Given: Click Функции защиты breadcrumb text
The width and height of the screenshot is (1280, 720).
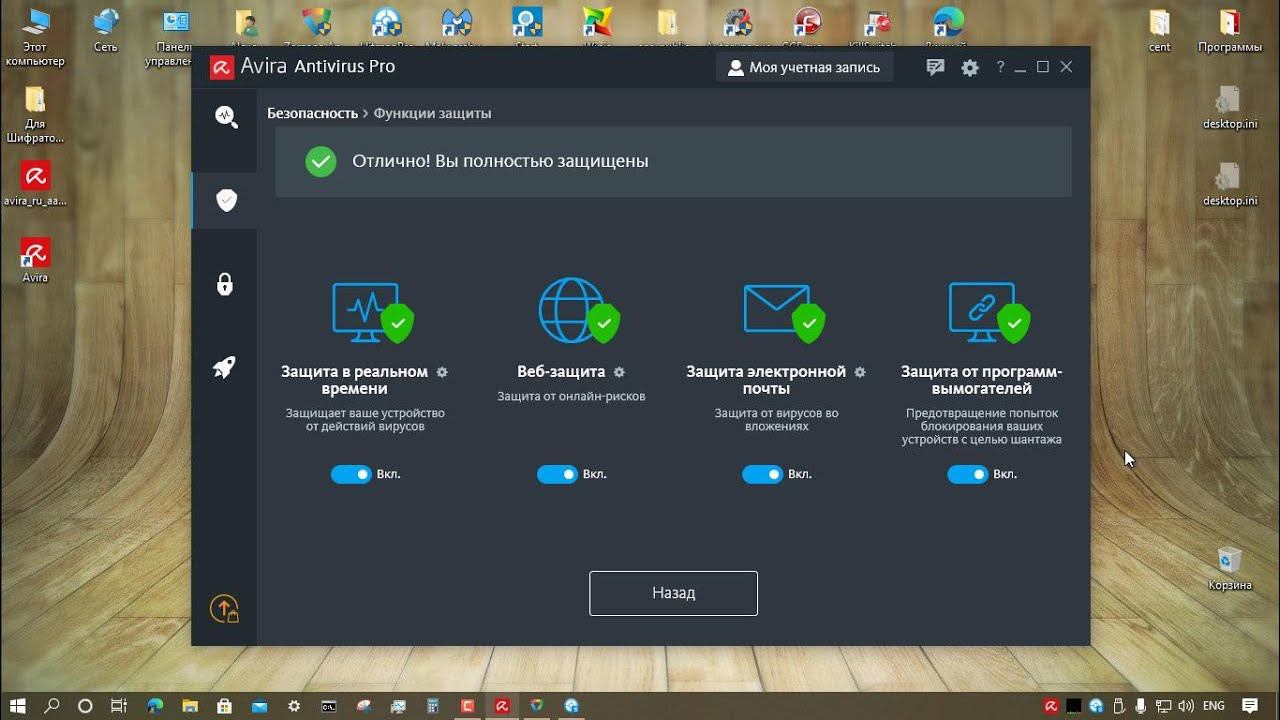Looking at the screenshot, I should click(432, 114).
